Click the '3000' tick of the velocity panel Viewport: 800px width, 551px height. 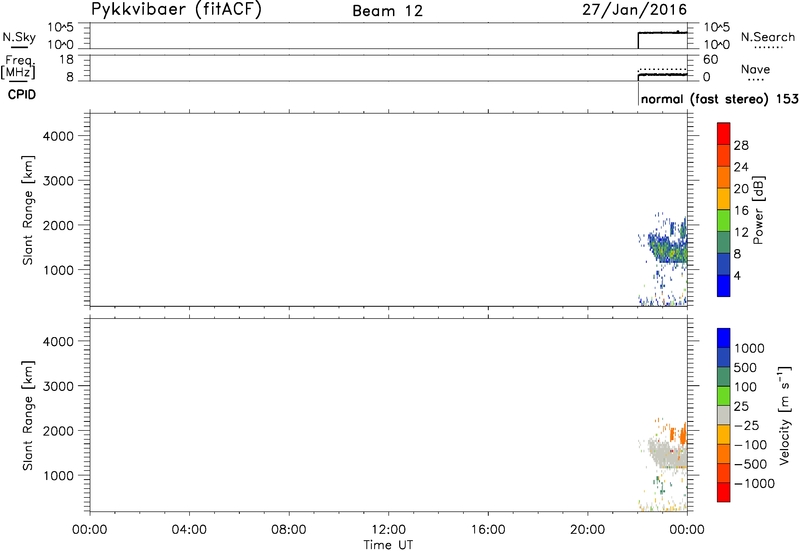tap(58, 386)
